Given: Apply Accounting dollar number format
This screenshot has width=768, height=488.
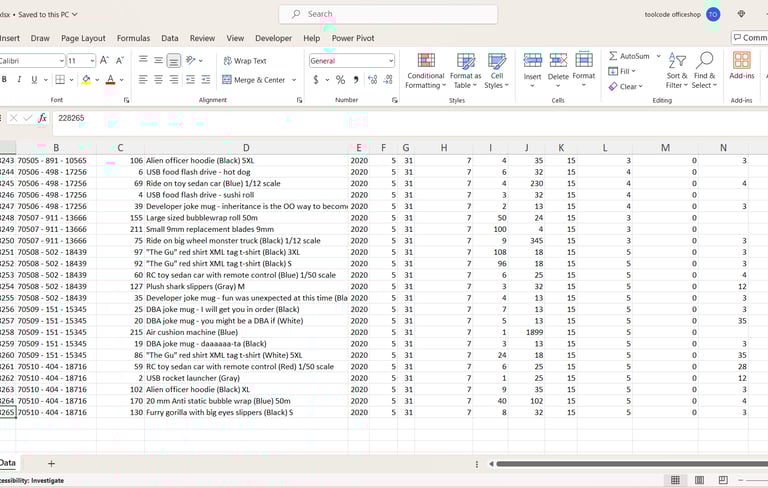Looking at the screenshot, I should (x=315, y=79).
